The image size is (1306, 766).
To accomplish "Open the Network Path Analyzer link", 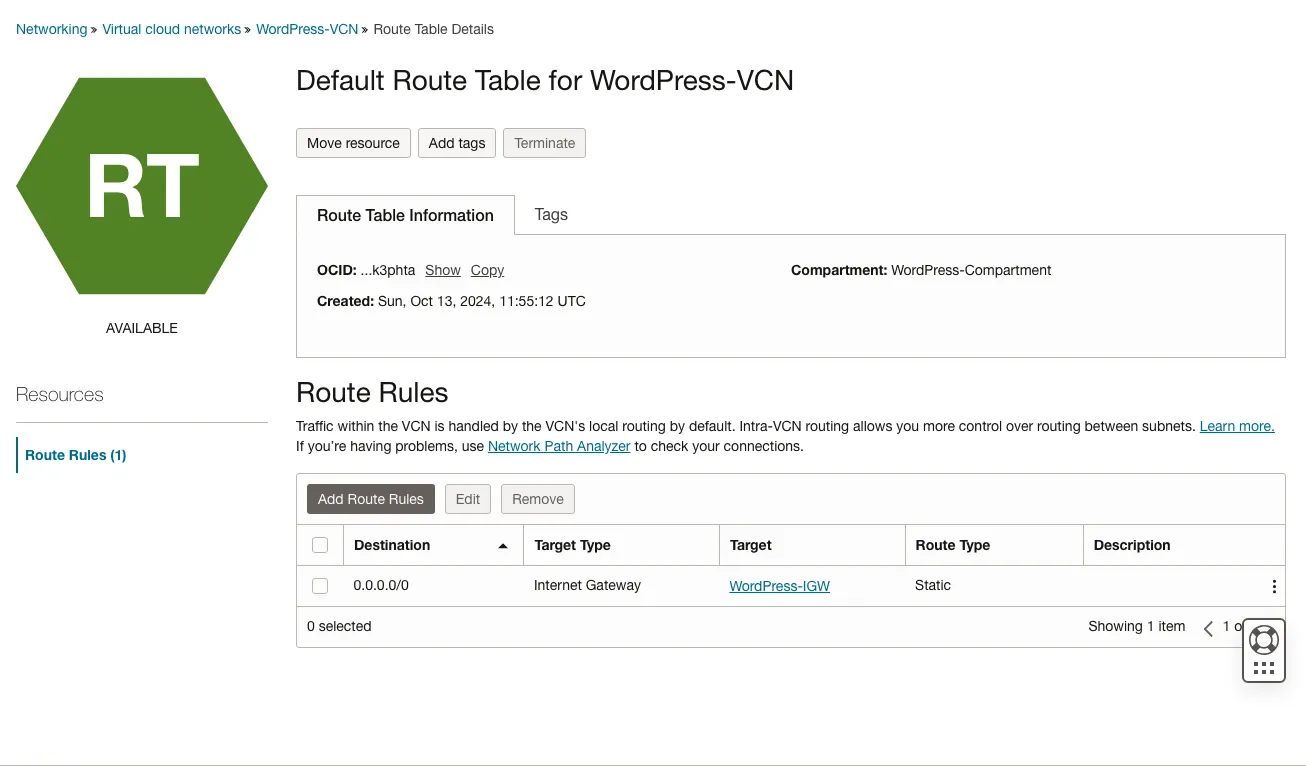I will click(x=558, y=446).
